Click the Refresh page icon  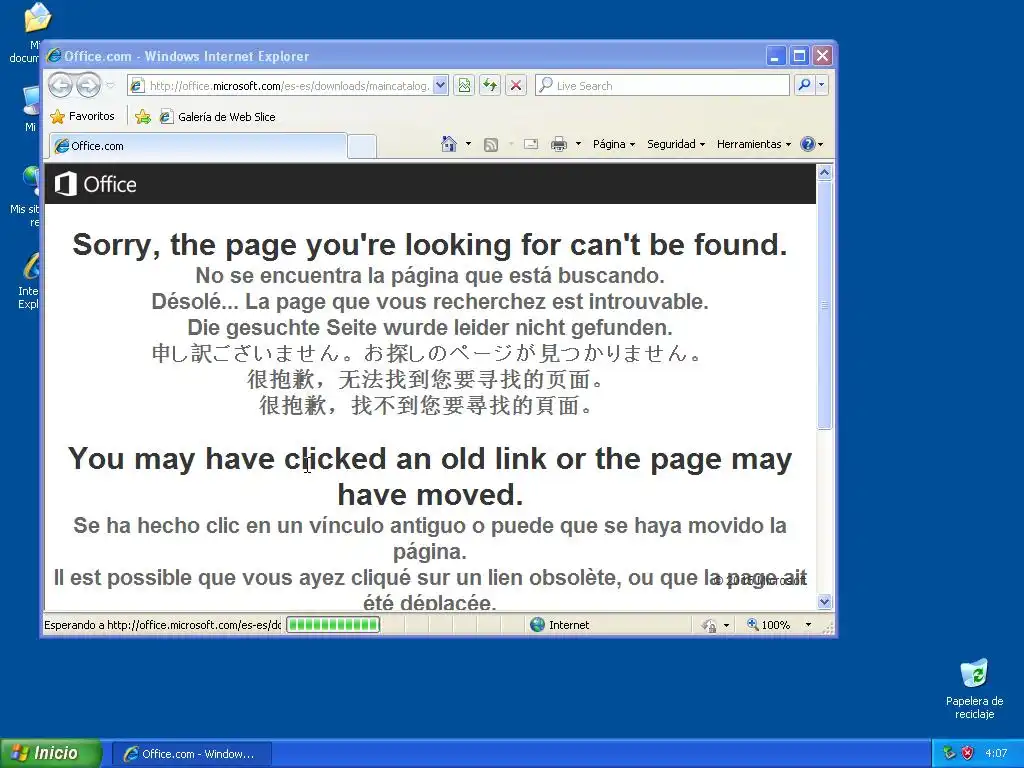click(x=490, y=85)
